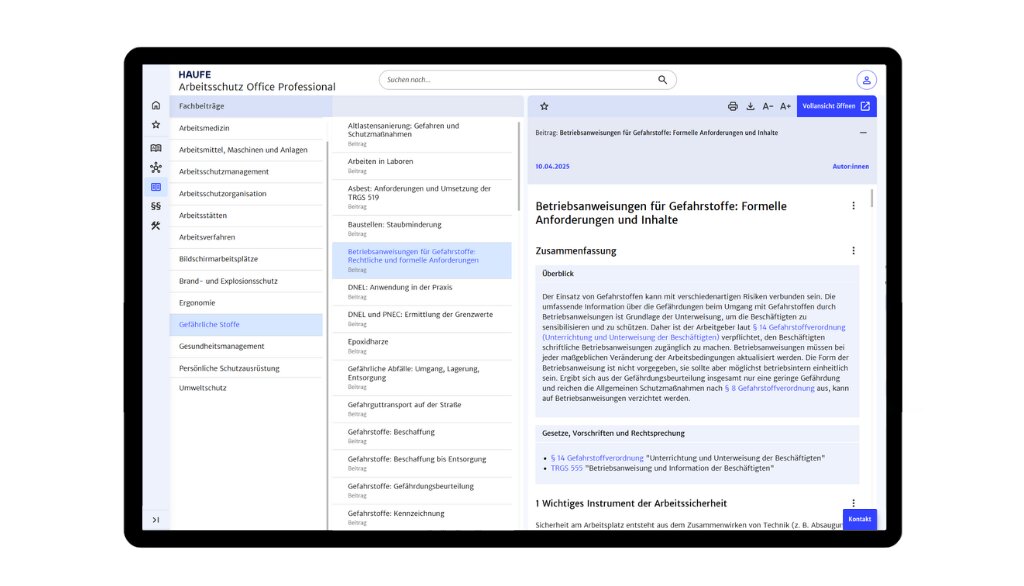1024x586 pixels.
Task: Open Gefahrstoffe: Kennzeichnung article
Action: point(422,517)
